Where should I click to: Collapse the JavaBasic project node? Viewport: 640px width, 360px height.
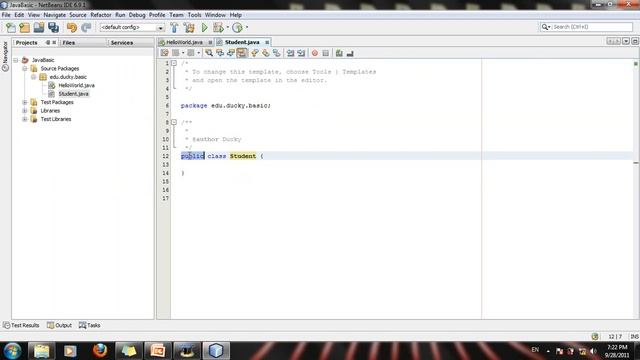pos(16,60)
